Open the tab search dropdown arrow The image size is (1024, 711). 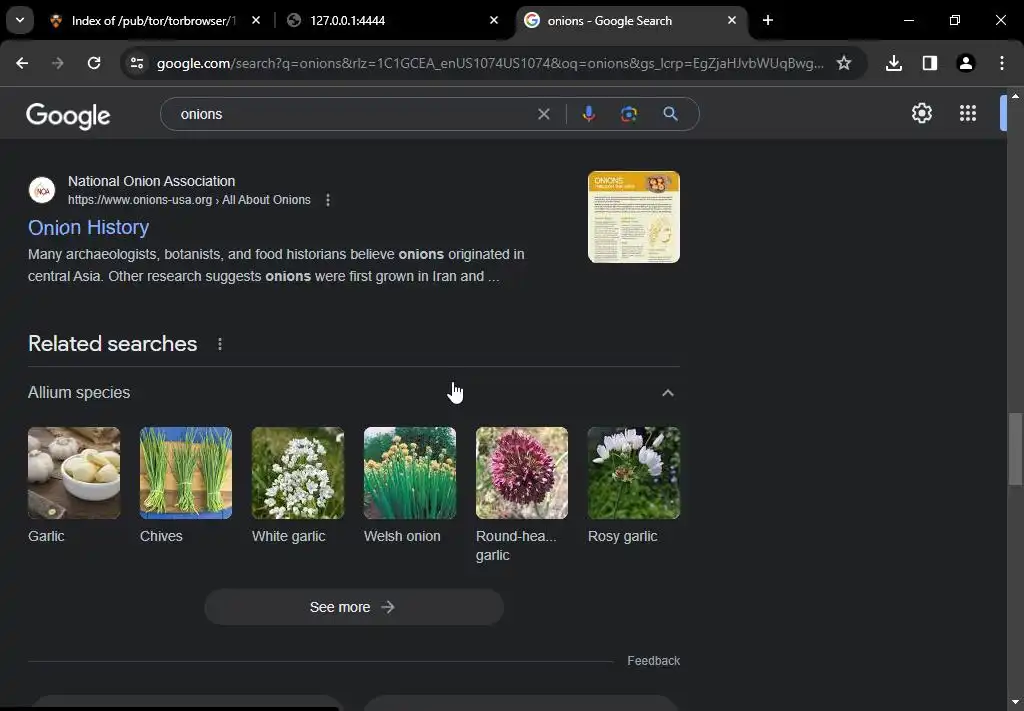[20, 20]
